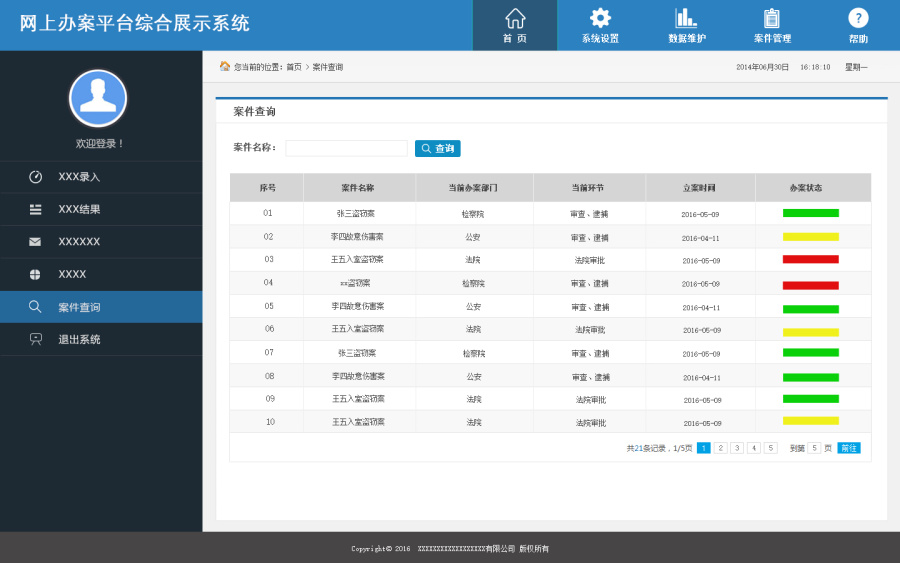This screenshot has height=563, width=900.
Task: Click yellow status bar in row 10
Action: pos(810,421)
